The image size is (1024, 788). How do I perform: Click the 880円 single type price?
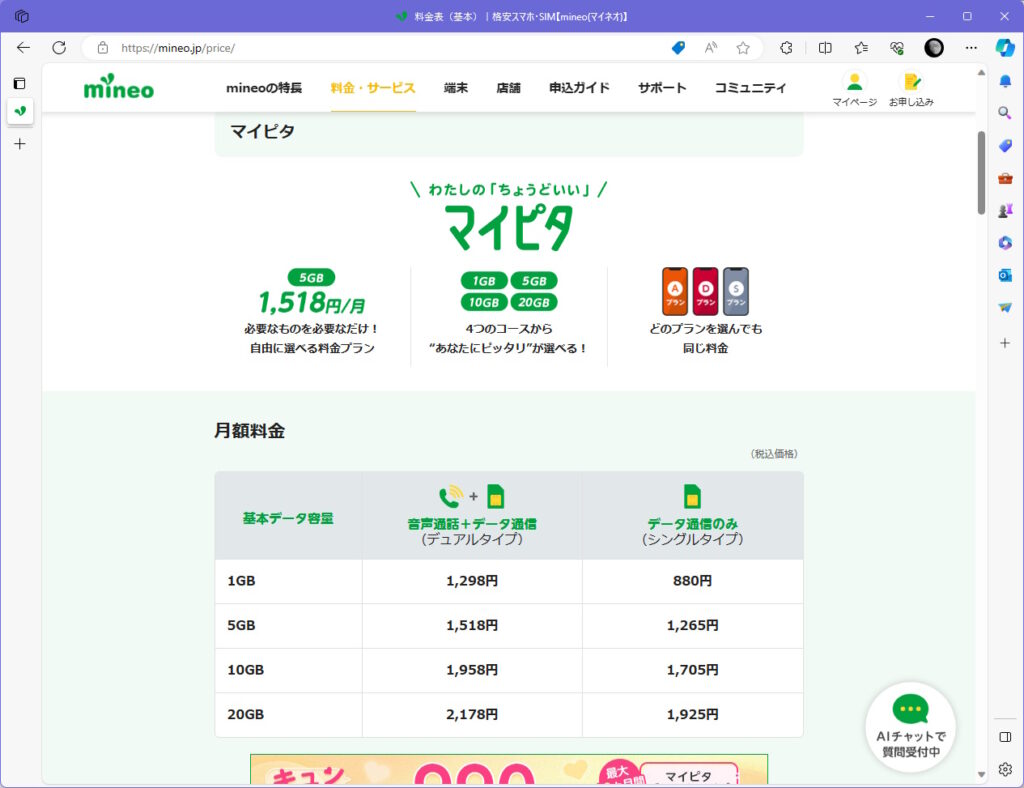click(x=692, y=581)
